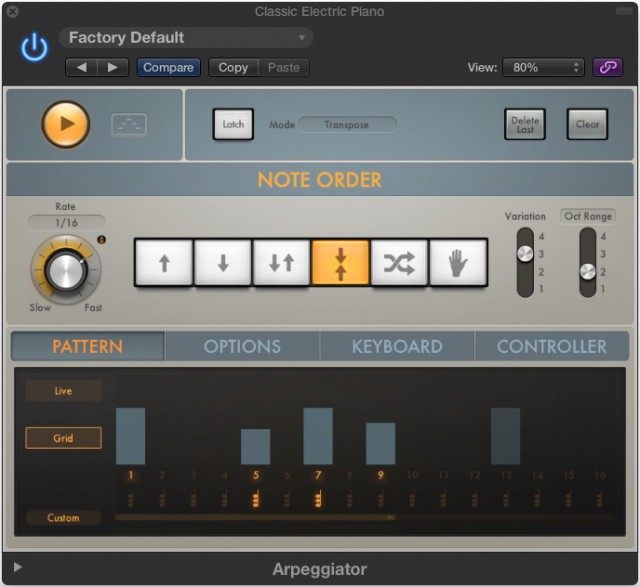Click the Oct Range slider handle
This screenshot has height=587, width=640.
[587, 271]
